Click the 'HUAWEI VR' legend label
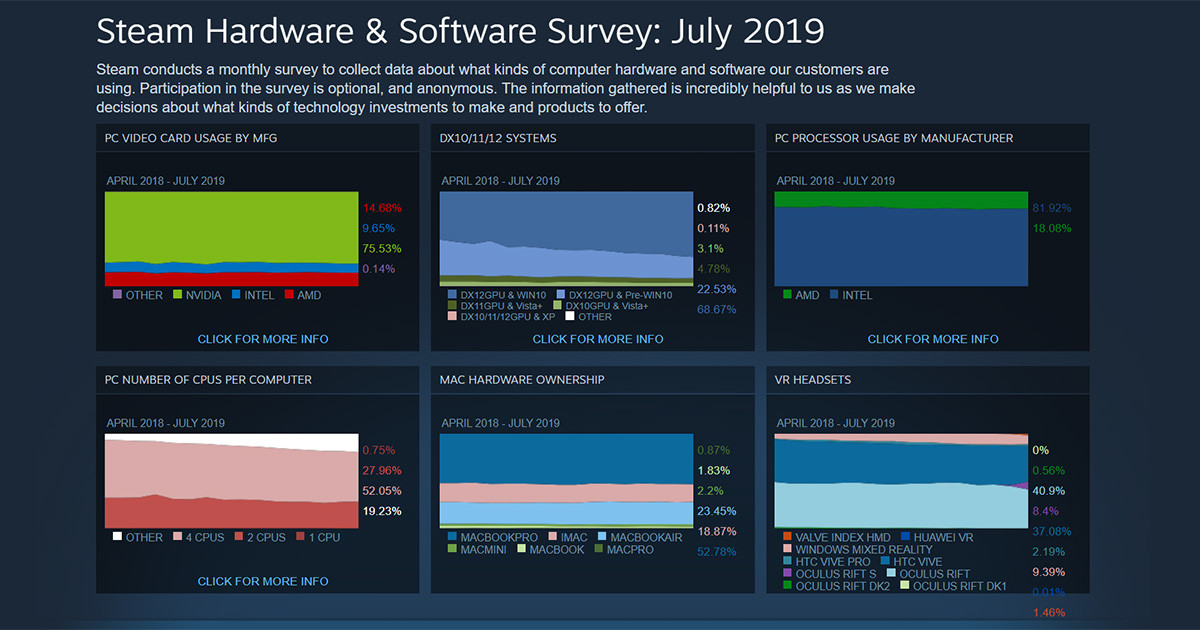The width and height of the screenshot is (1200, 630). pyautogui.click(x=943, y=537)
